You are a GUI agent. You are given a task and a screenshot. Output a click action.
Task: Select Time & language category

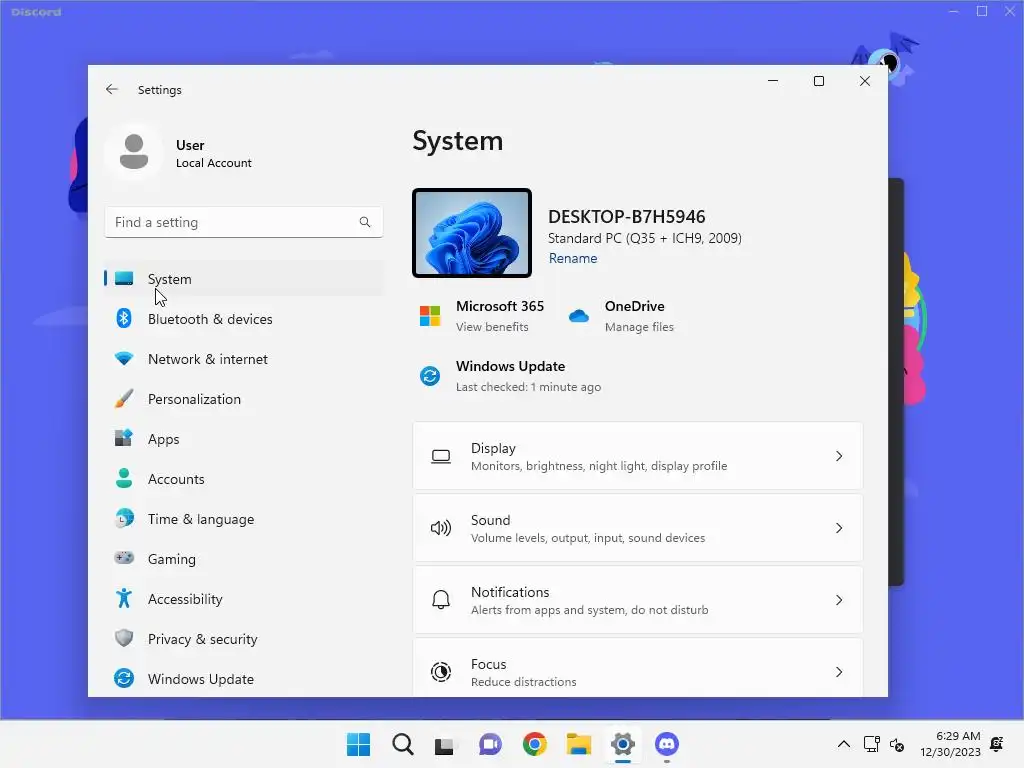244,519
